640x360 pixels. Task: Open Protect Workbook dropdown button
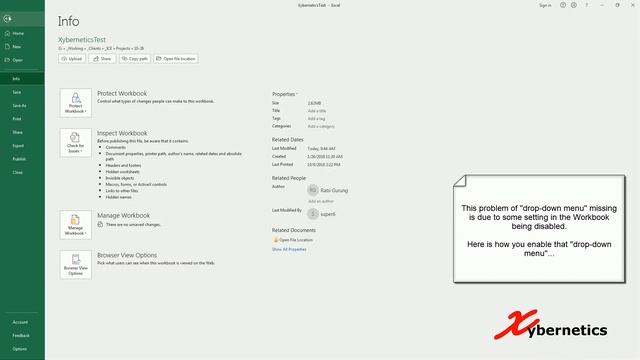[x=76, y=103]
